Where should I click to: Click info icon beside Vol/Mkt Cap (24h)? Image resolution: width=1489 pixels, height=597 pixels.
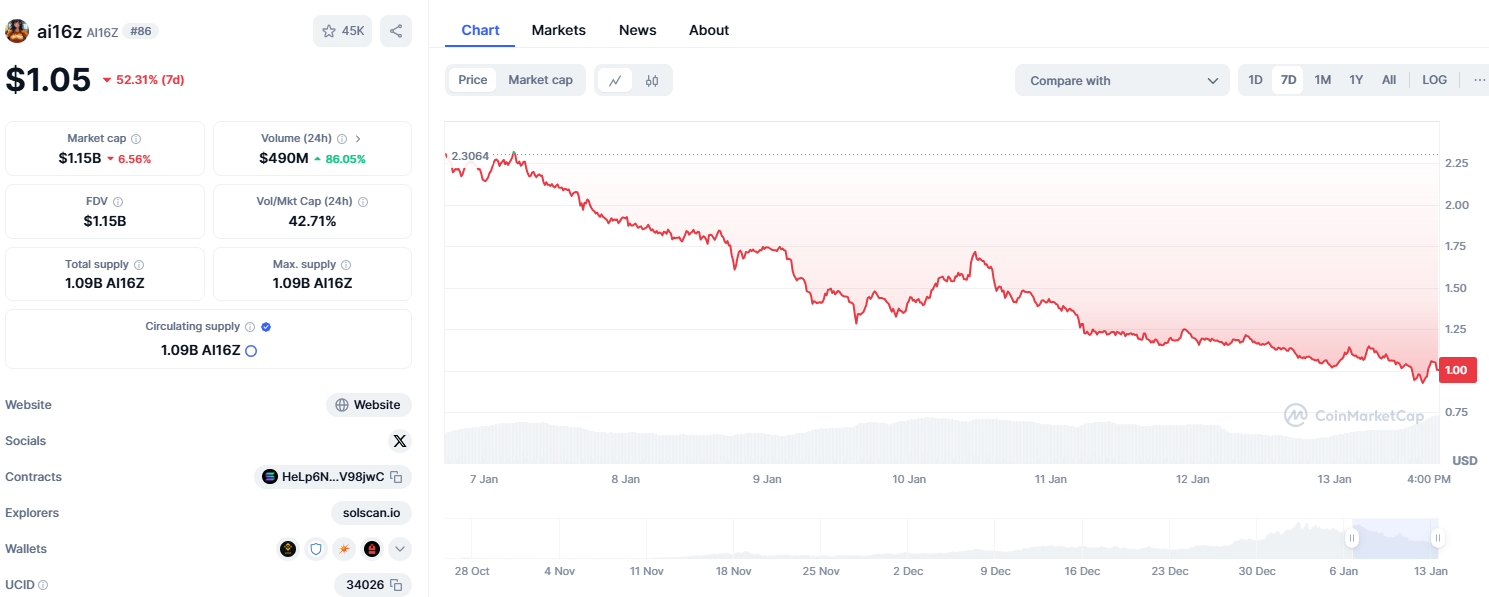point(363,202)
